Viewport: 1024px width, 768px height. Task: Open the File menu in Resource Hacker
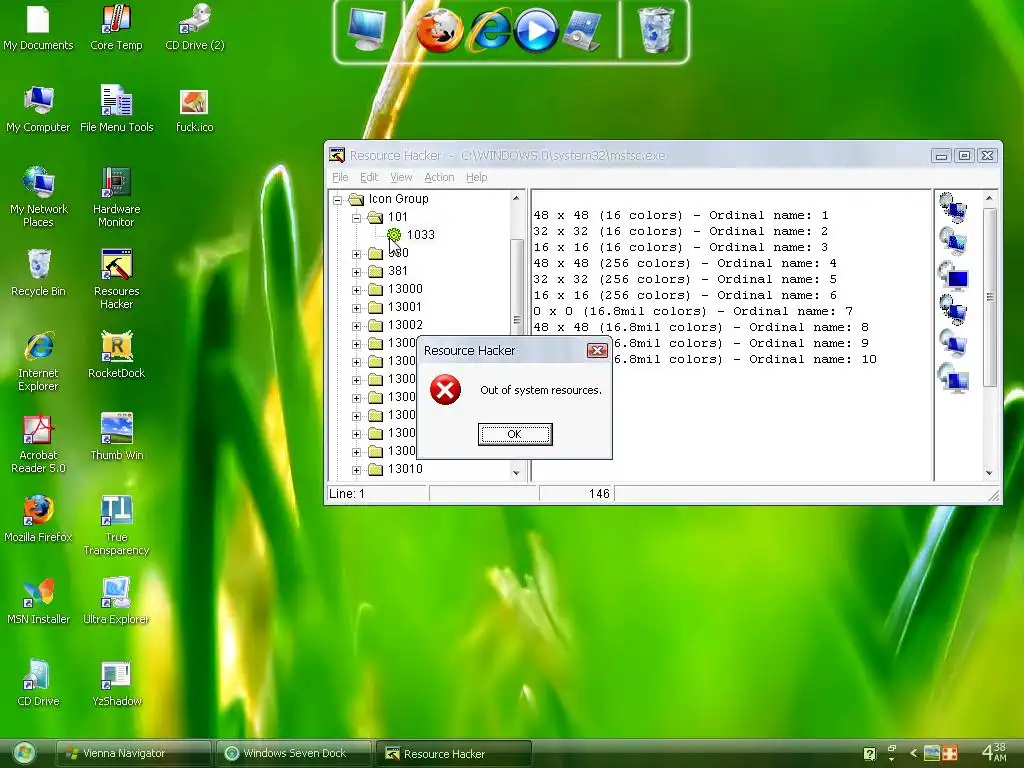(340, 177)
